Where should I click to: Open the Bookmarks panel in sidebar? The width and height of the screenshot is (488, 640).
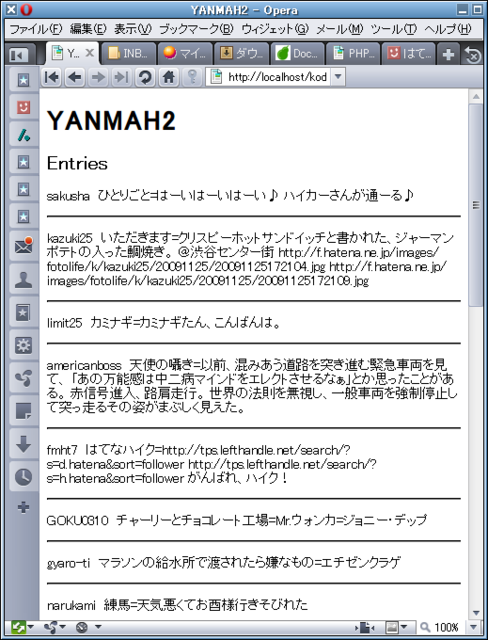[x=23, y=313]
